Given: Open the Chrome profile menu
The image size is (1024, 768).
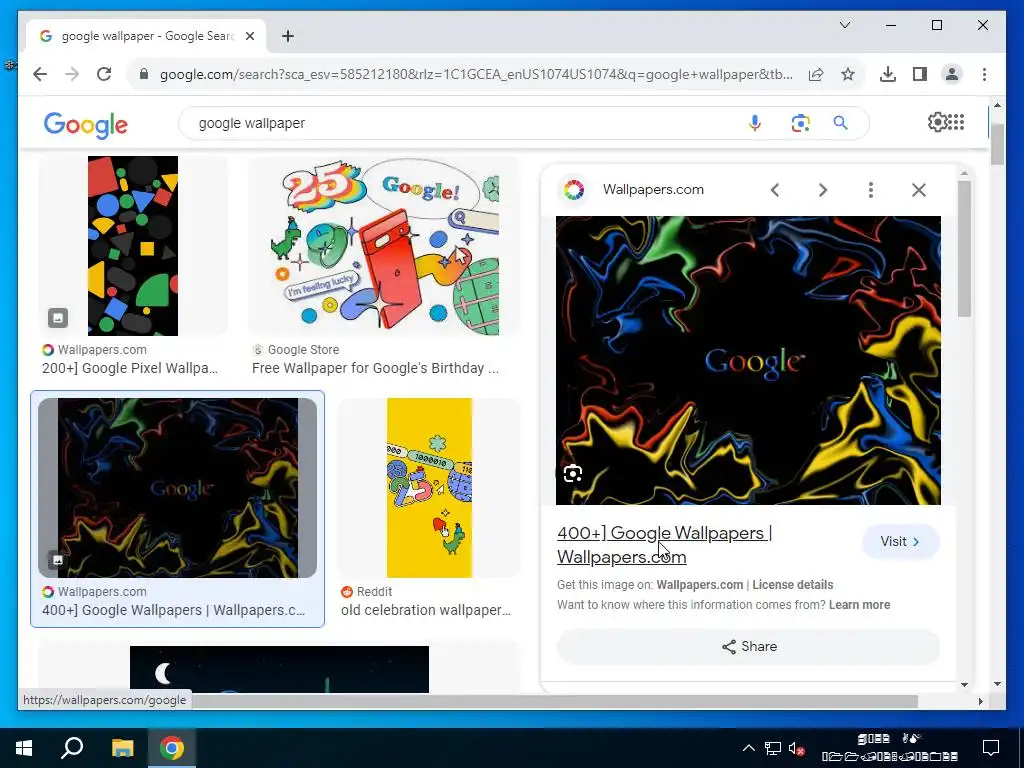Looking at the screenshot, I should pyautogui.click(x=952, y=74).
